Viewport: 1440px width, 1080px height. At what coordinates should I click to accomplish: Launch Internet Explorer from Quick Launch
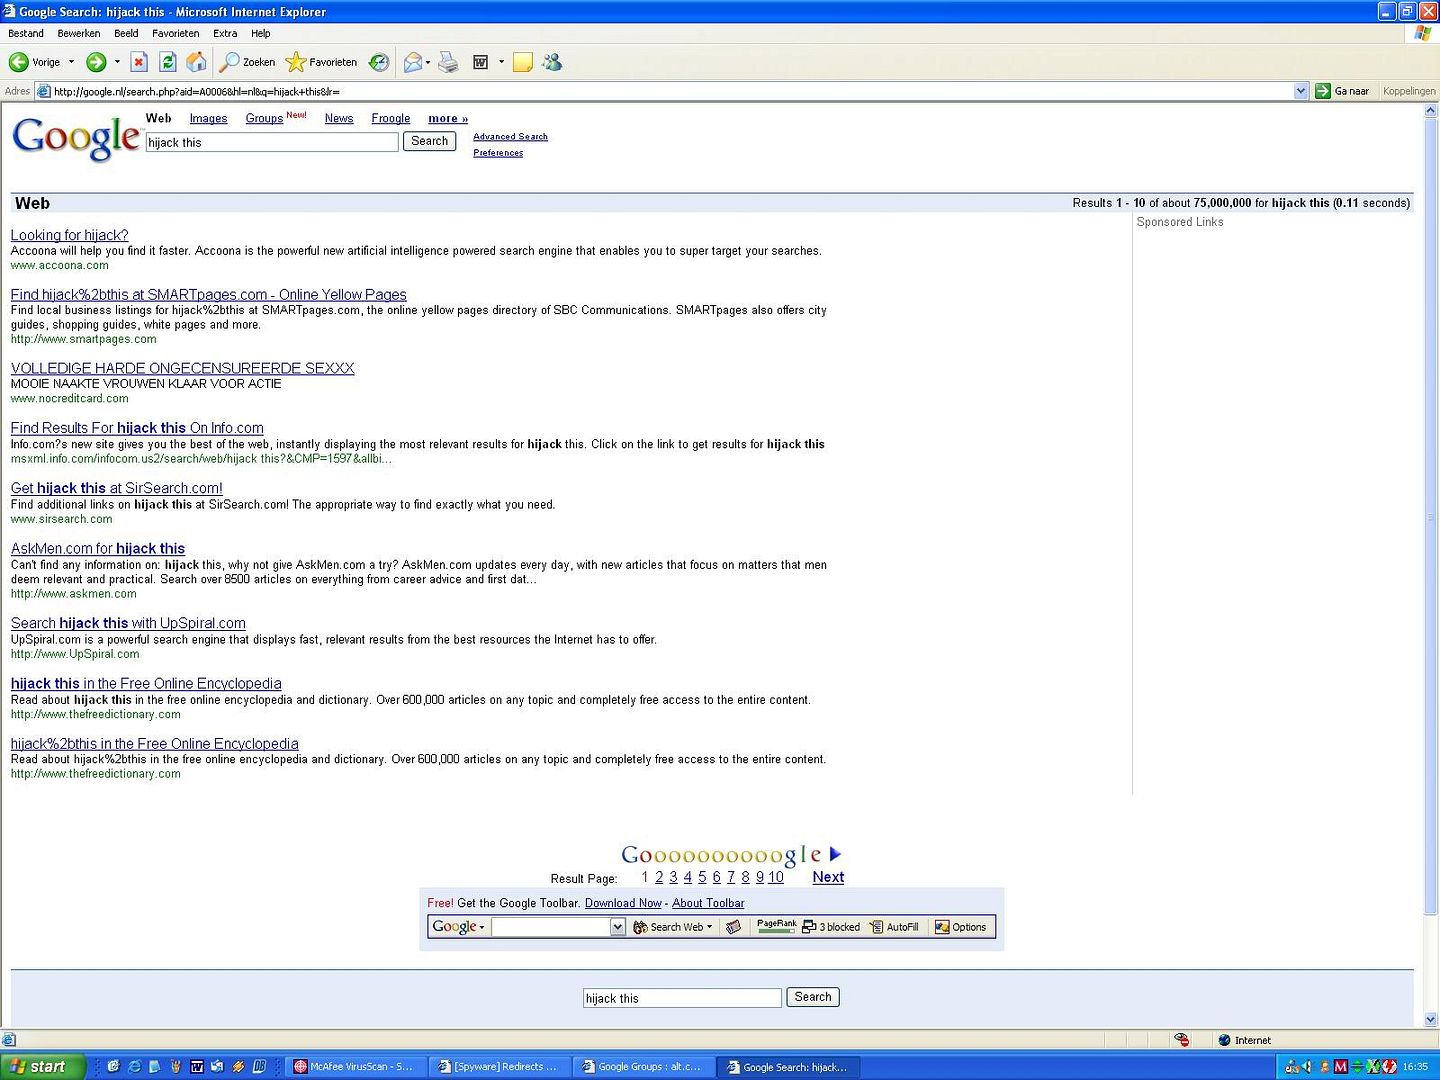point(134,1067)
